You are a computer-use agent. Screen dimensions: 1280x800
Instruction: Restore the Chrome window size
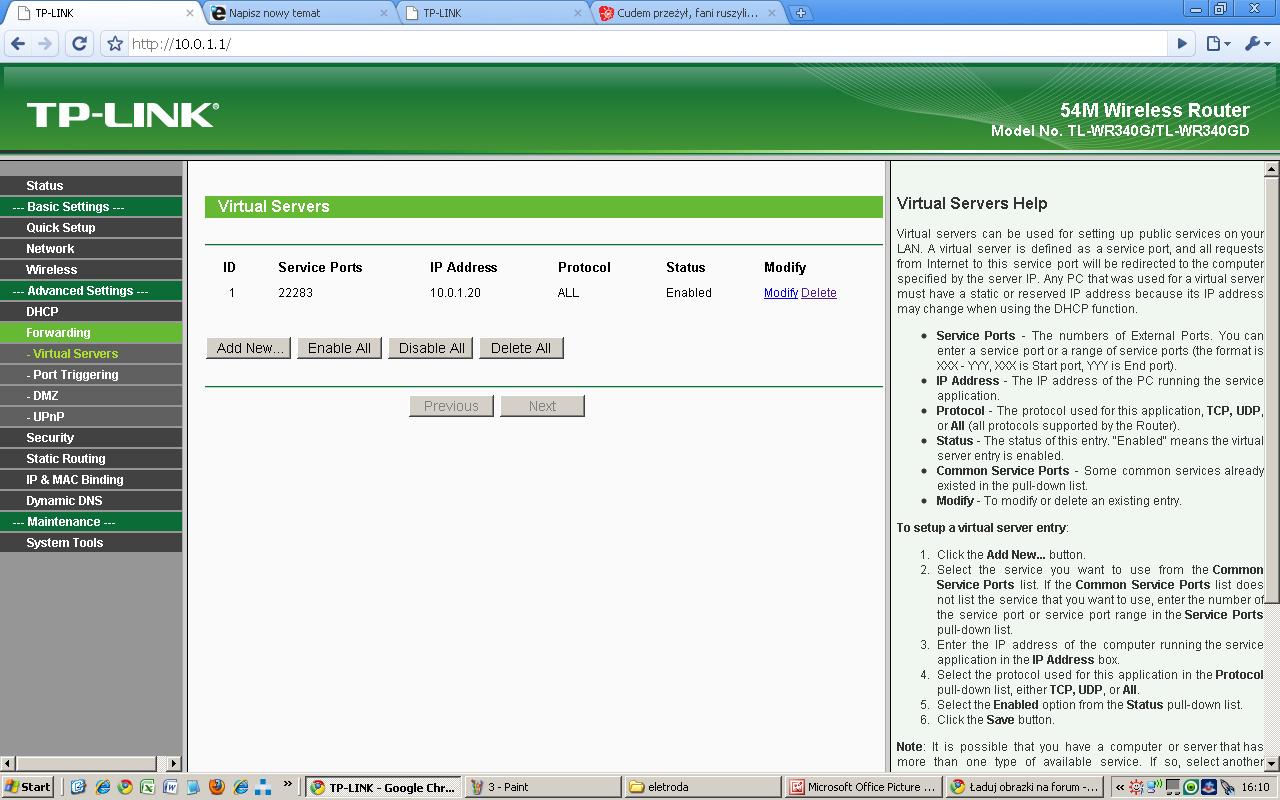[1219, 9]
